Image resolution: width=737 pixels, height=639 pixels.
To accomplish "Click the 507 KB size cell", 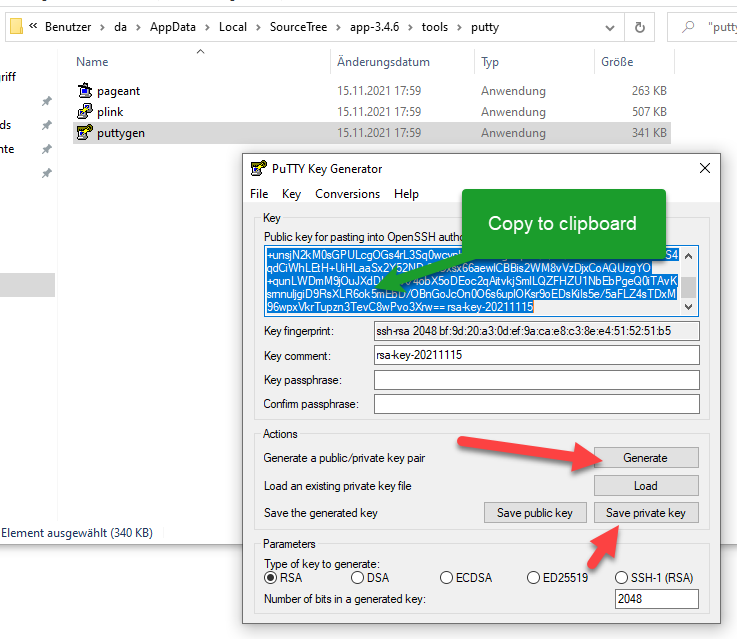I will click(x=649, y=111).
